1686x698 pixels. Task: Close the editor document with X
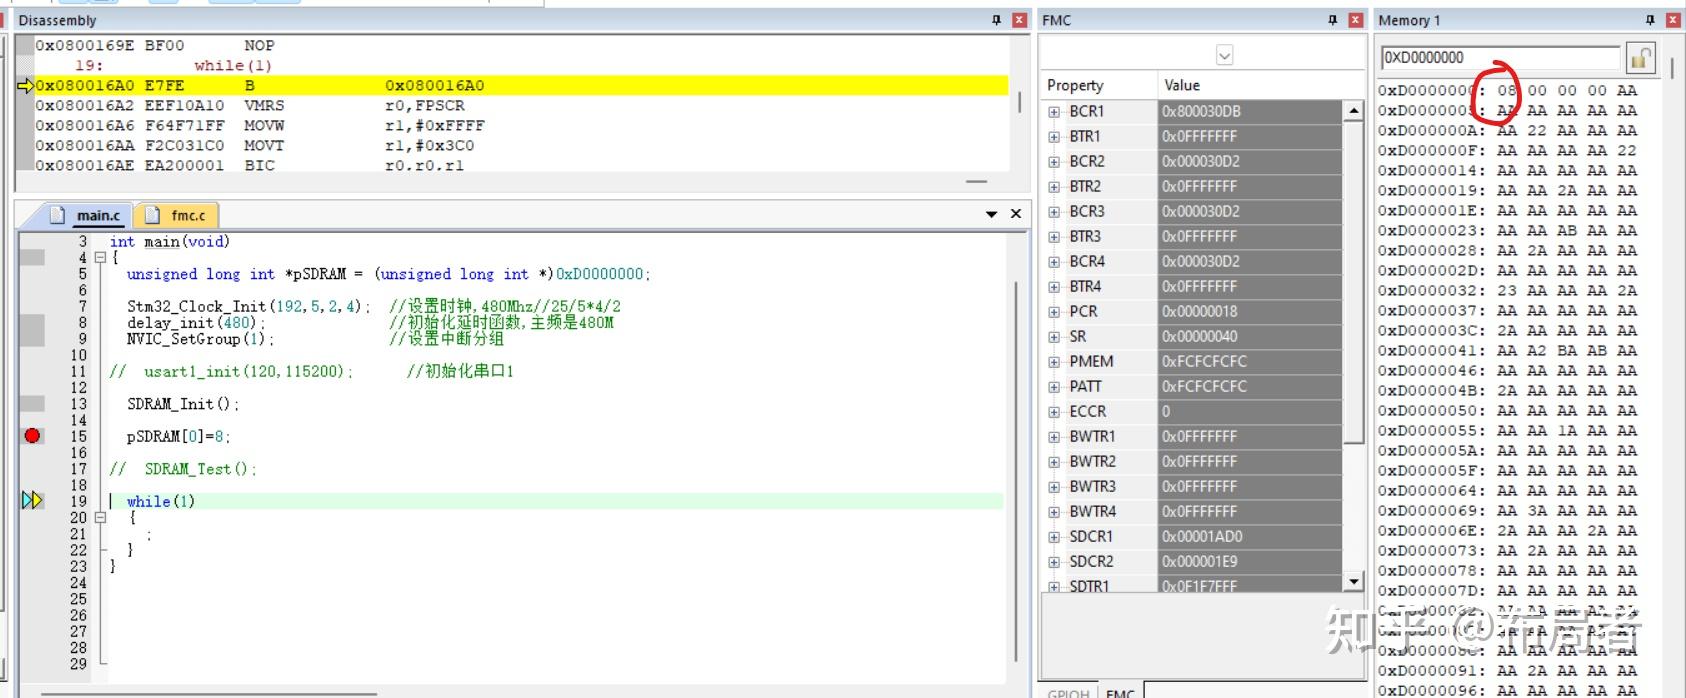click(1016, 214)
